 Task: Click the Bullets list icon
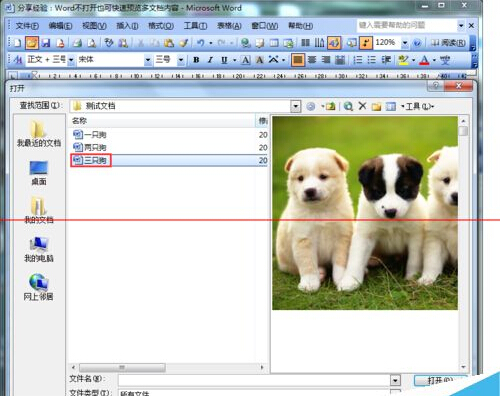(372, 60)
